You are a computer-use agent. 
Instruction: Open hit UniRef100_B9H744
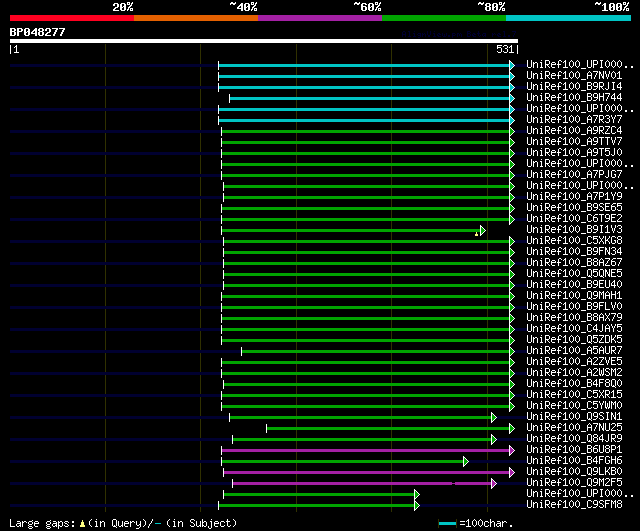tap(574, 98)
